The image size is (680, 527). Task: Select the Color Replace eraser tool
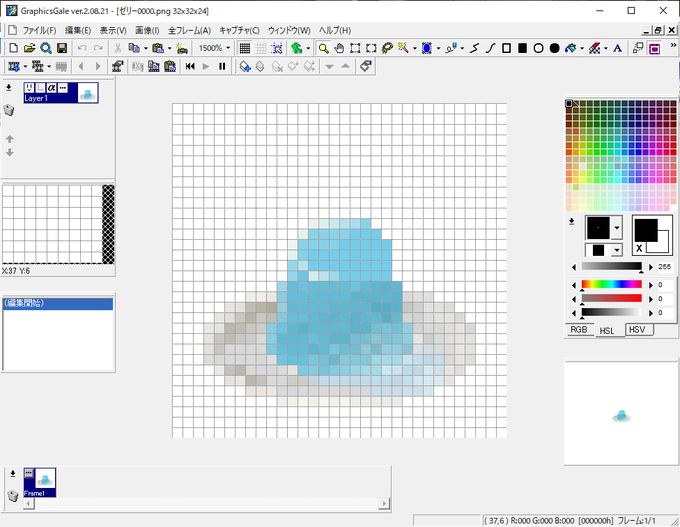(x=594, y=48)
